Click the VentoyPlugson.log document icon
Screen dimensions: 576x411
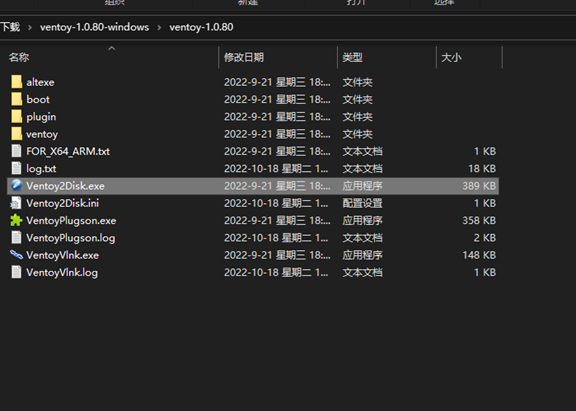coord(17,237)
